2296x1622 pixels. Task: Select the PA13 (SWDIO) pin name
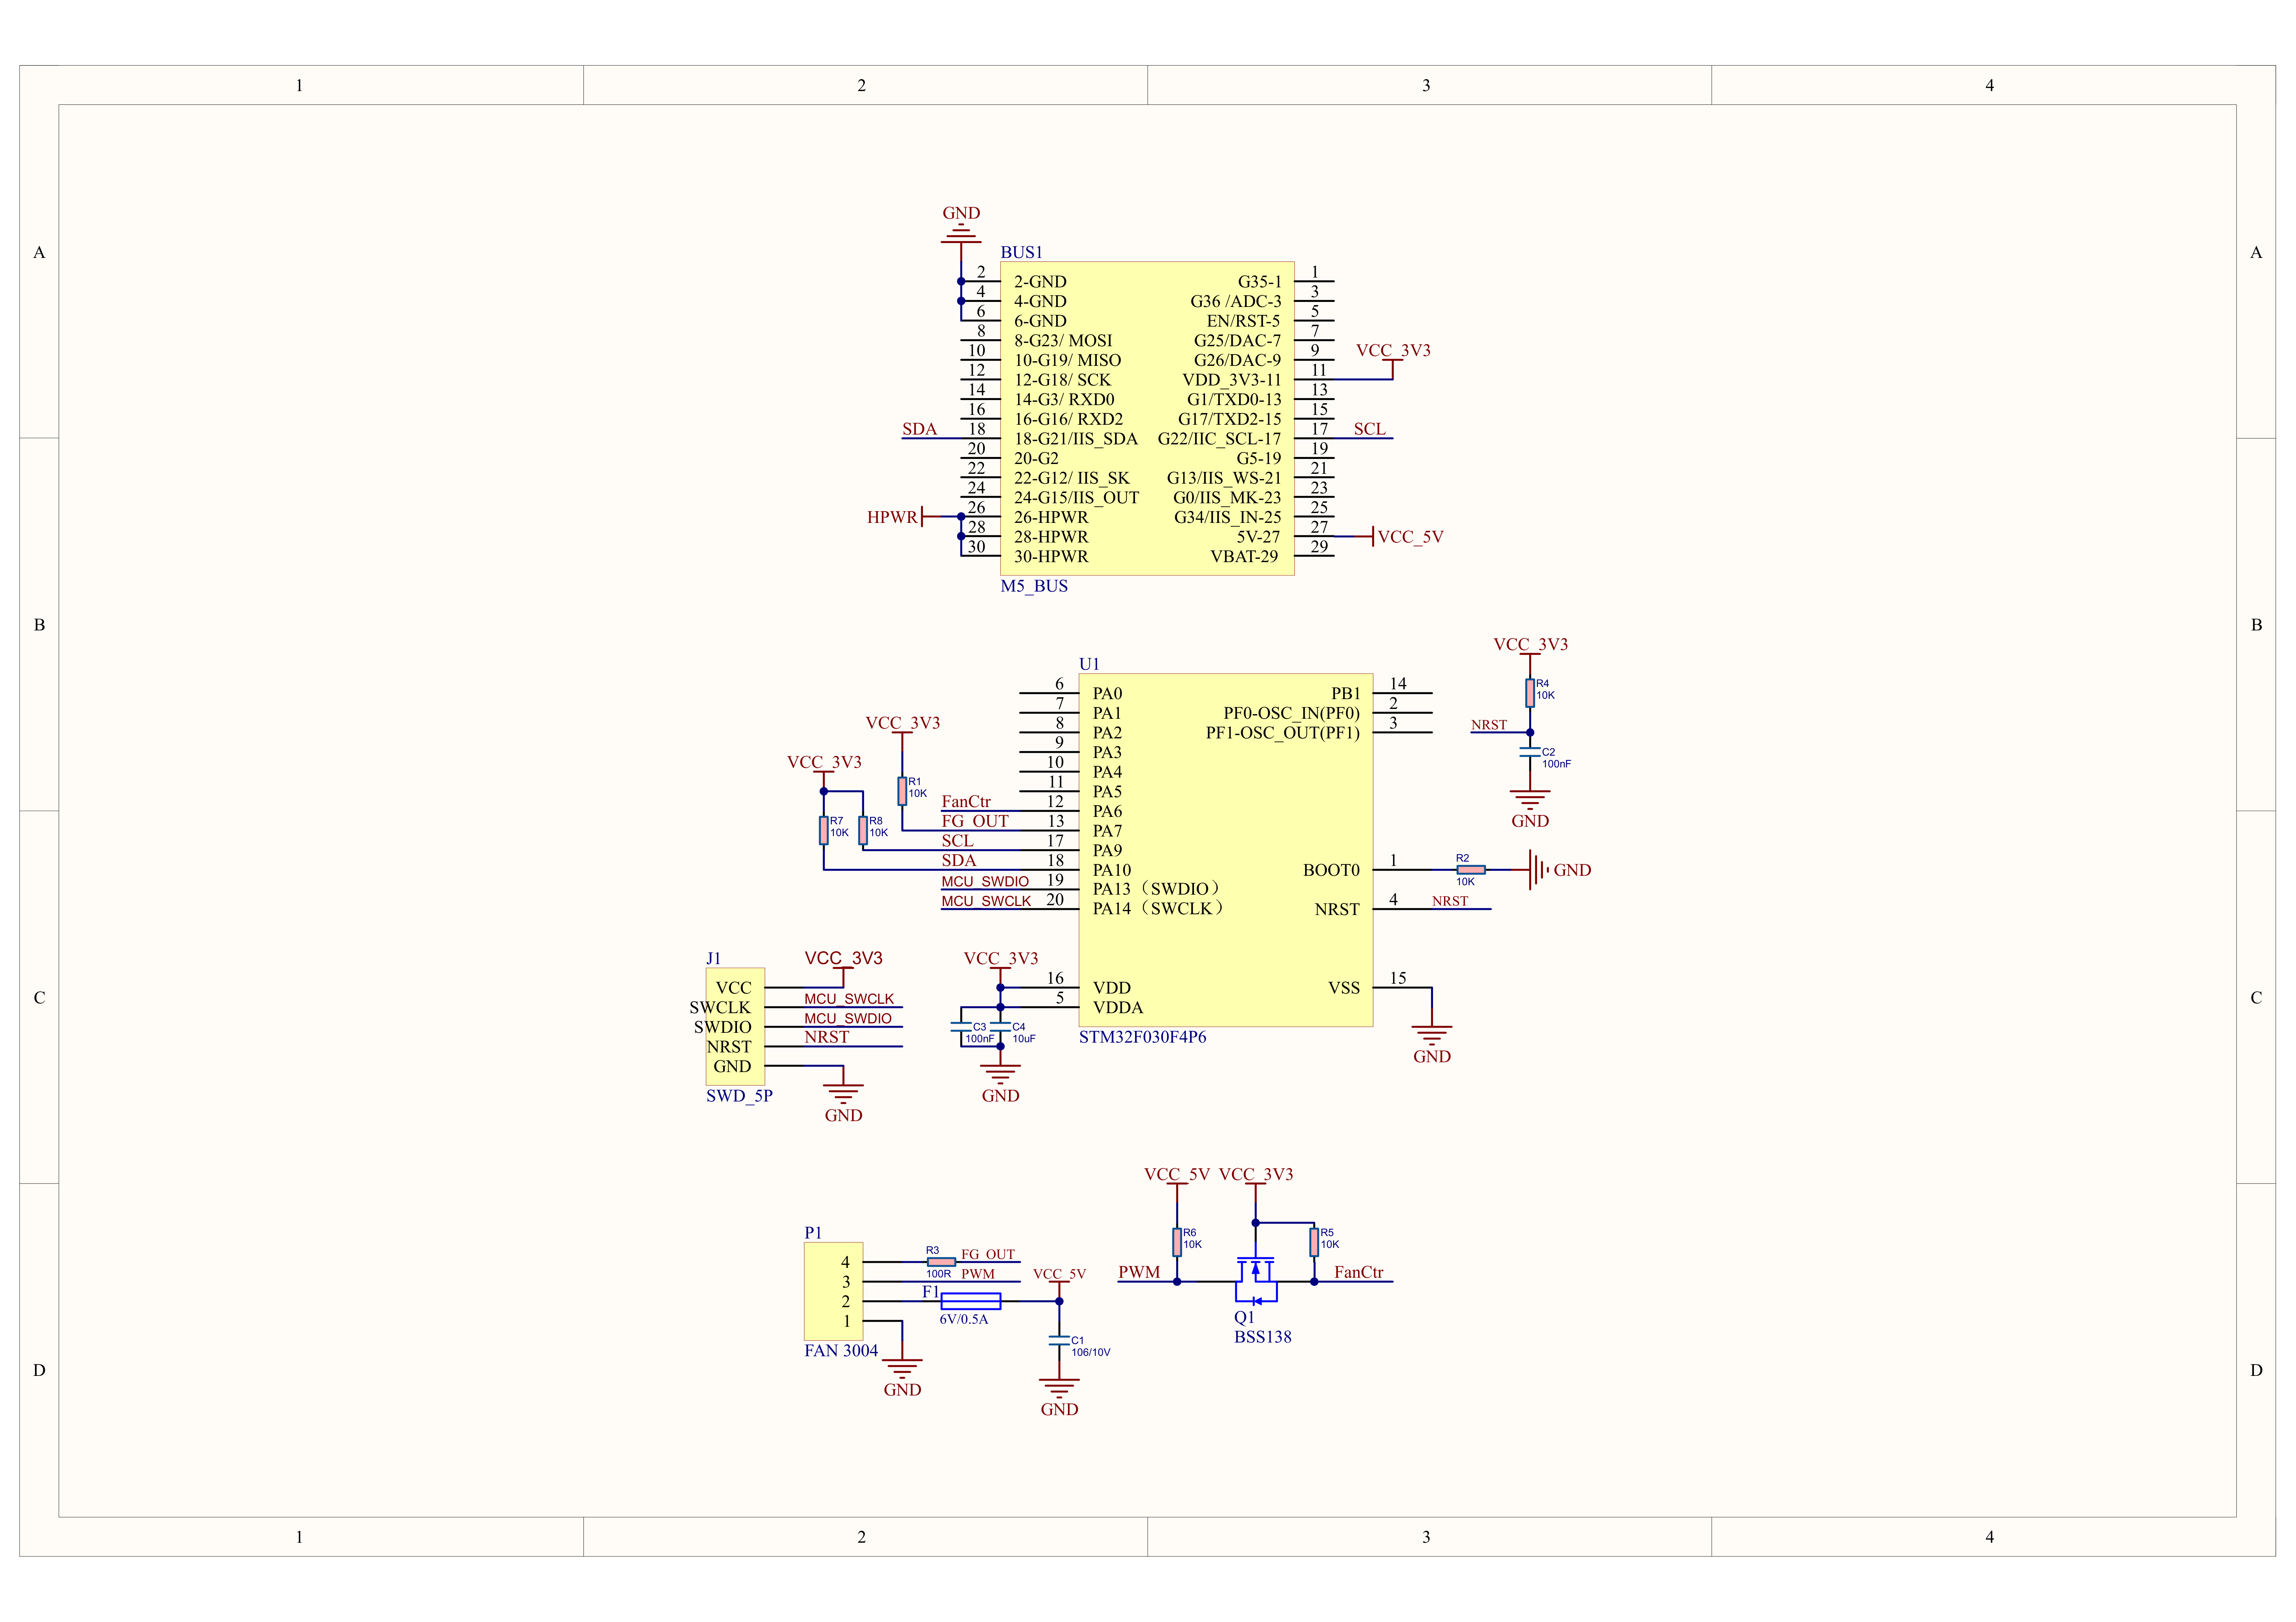point(1158,889)
